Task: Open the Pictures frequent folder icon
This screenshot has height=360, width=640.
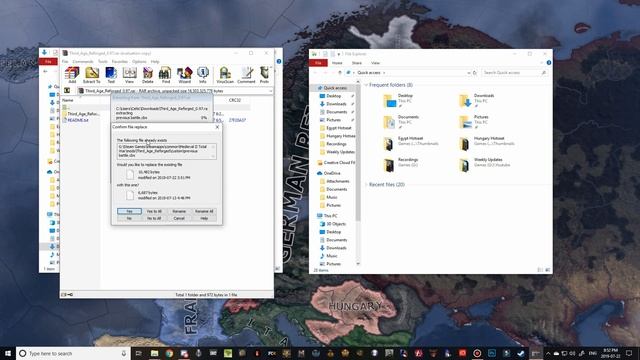Action: (x=465, y=122)
